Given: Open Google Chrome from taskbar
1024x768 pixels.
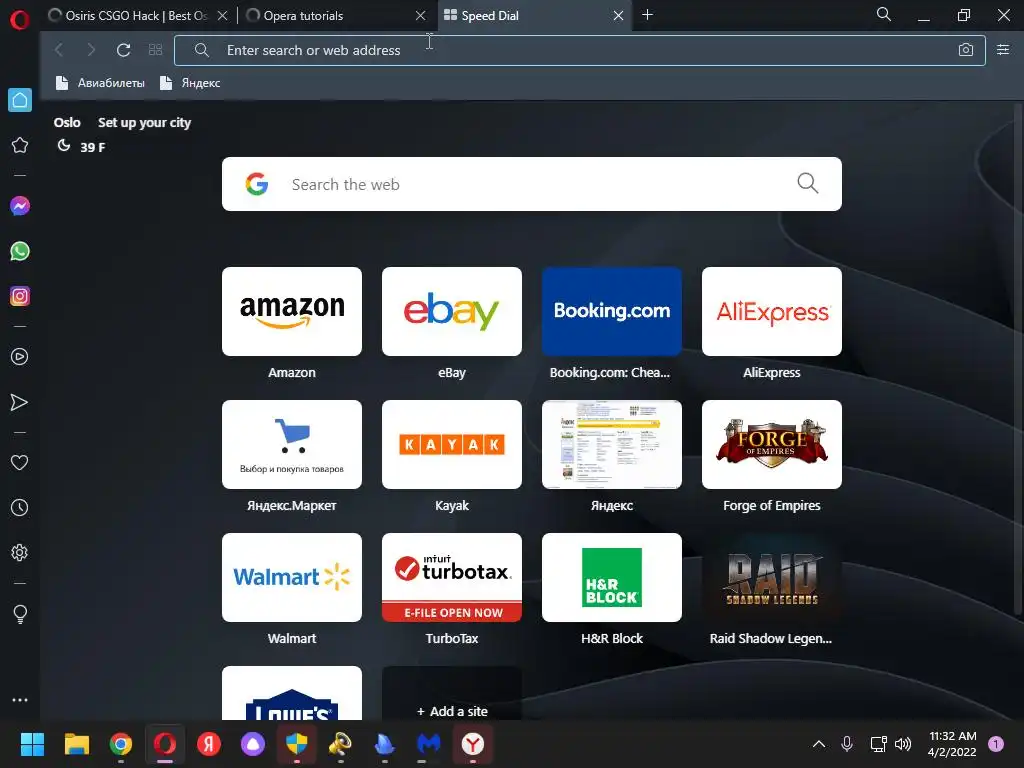Looking at the screenshot, I should (x=121, y=744).
